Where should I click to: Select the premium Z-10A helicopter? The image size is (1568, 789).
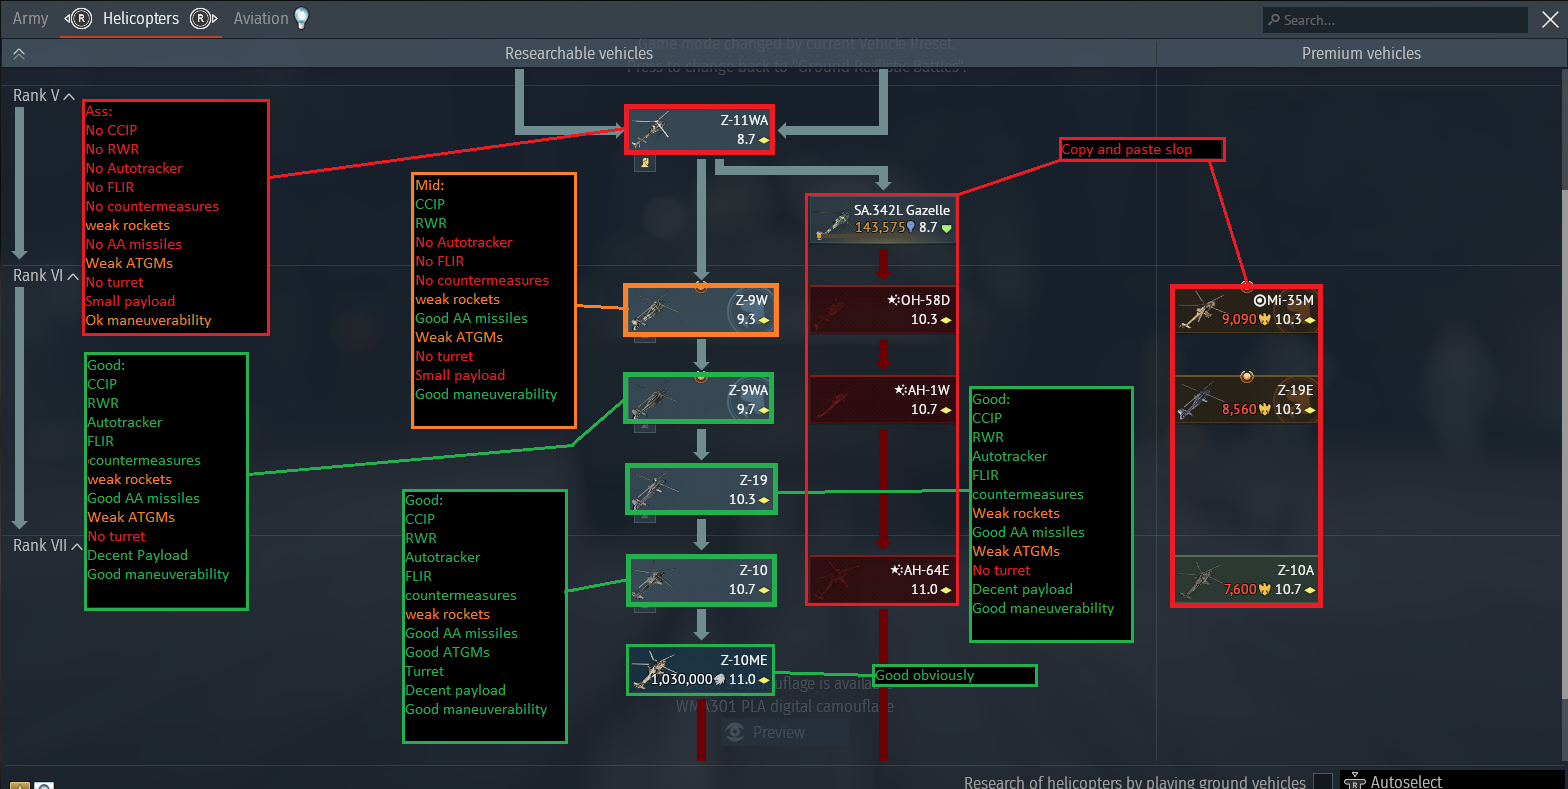(x=1245, y=580)
